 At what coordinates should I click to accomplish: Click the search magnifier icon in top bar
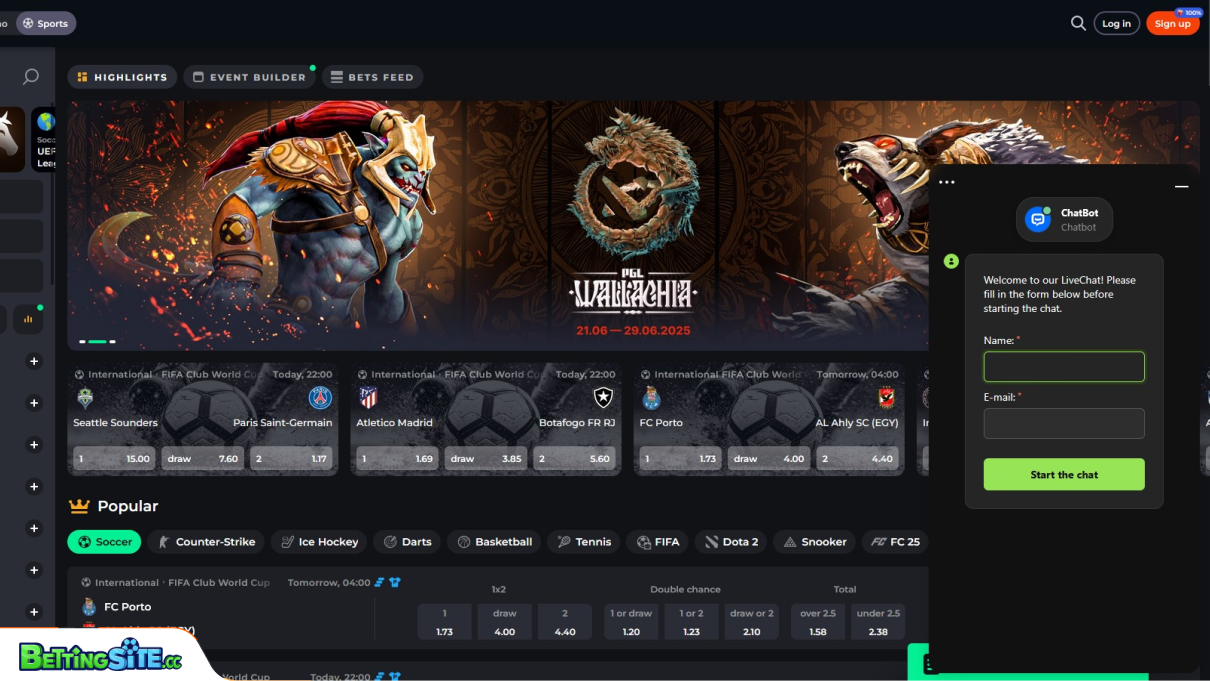[1078, 23]
